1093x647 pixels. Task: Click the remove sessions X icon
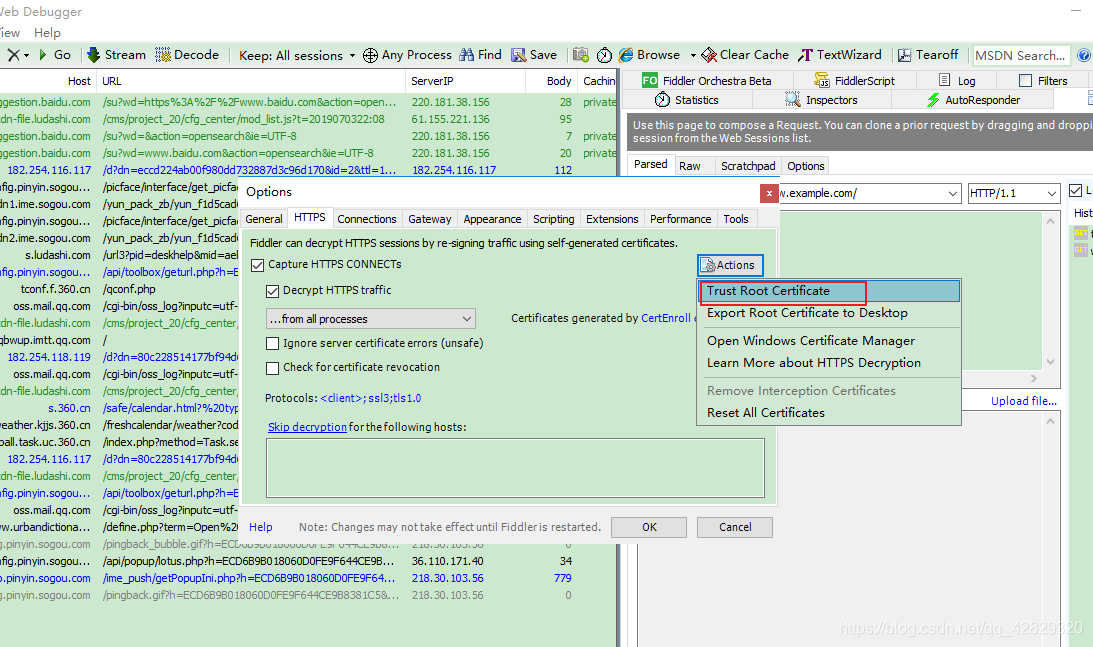(x=13, y=54)
